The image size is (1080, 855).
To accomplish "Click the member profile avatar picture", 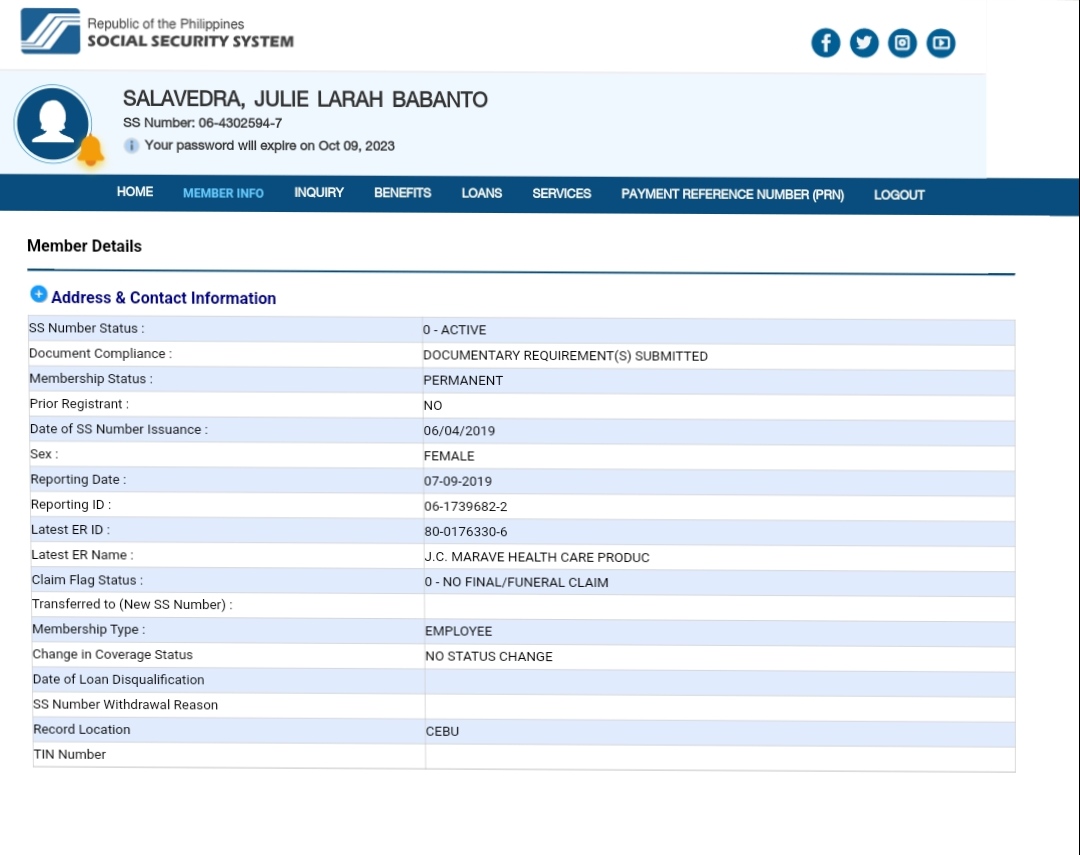I will (x=52, y=124).
